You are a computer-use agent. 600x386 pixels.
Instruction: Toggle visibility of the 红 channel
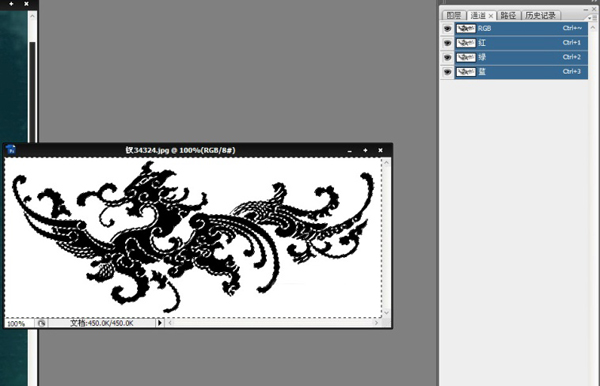pos(447,43)
